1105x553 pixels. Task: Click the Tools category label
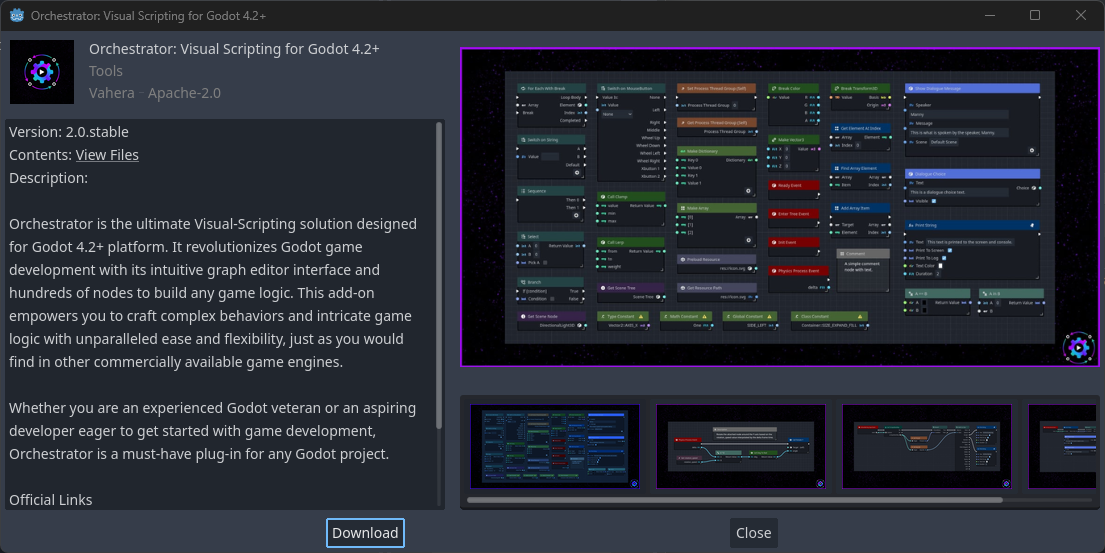point(106,71)
